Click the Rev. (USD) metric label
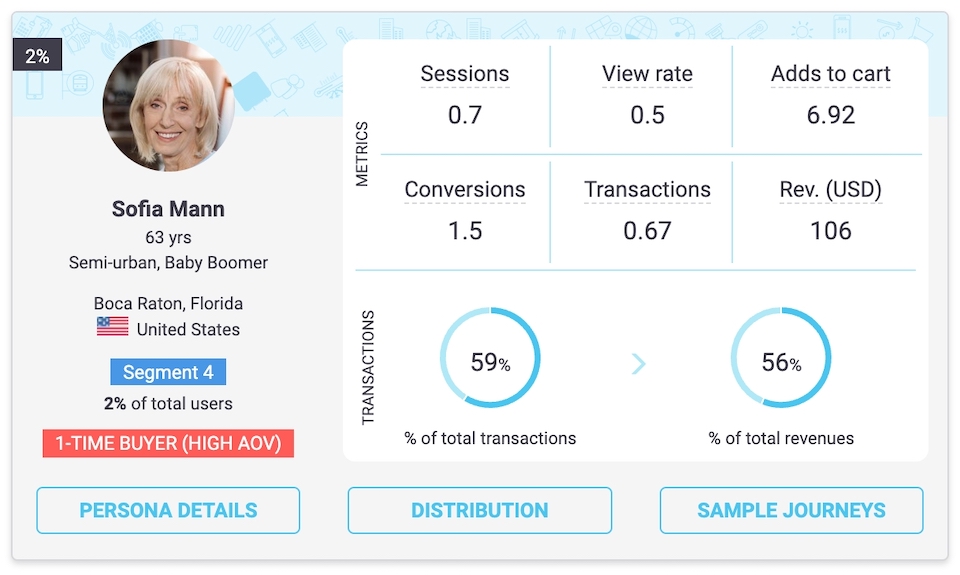The image size is (960, 575). tap(830, 190)
